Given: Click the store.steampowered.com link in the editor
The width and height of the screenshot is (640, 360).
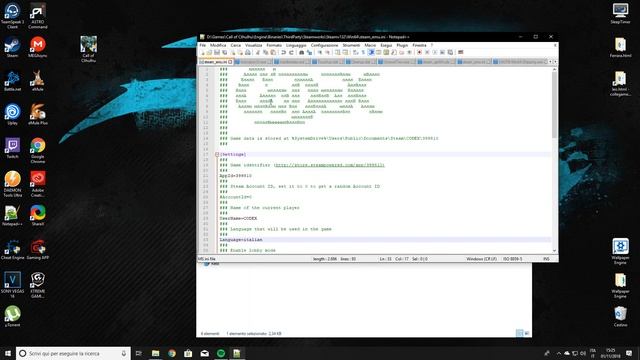Looking at the screenshot, I should pos(329,165).
